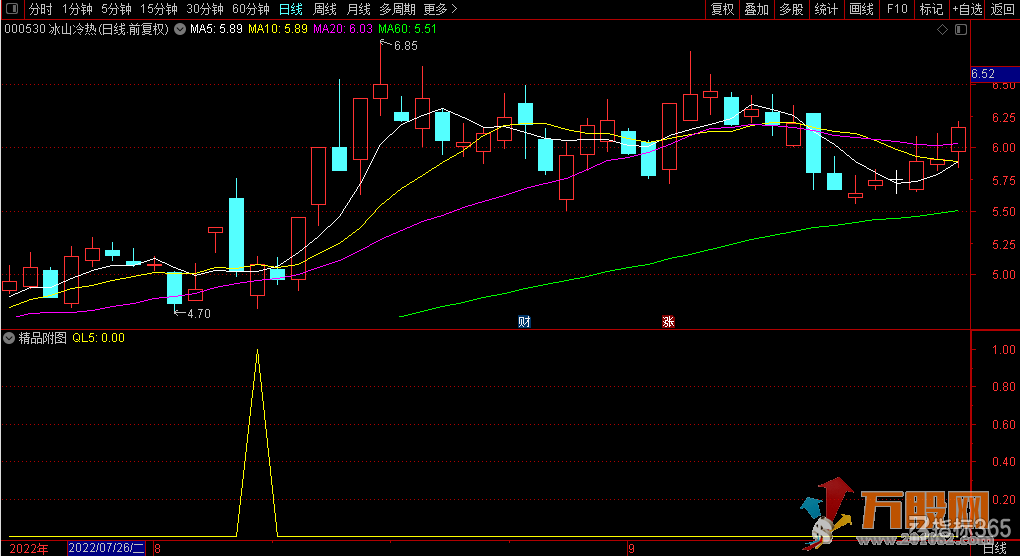Switch to 月线 monthly chart

click(358, 9)
